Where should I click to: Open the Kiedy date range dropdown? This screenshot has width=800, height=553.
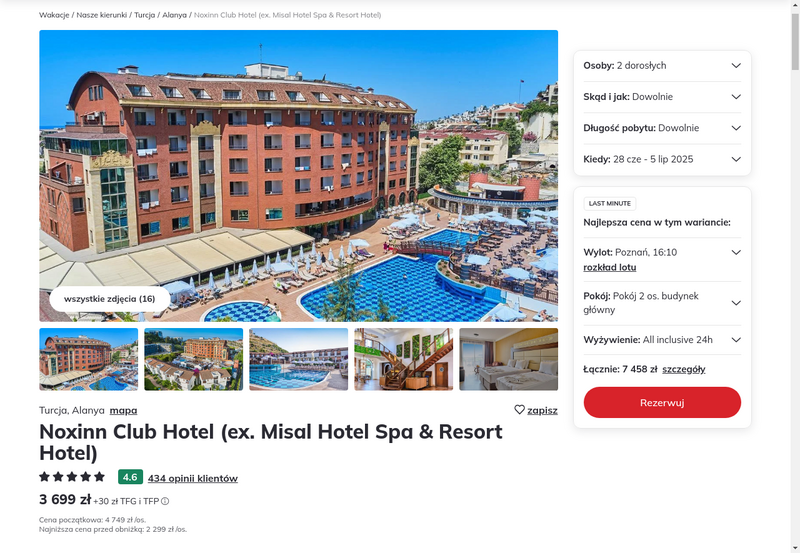pos(662,159)
